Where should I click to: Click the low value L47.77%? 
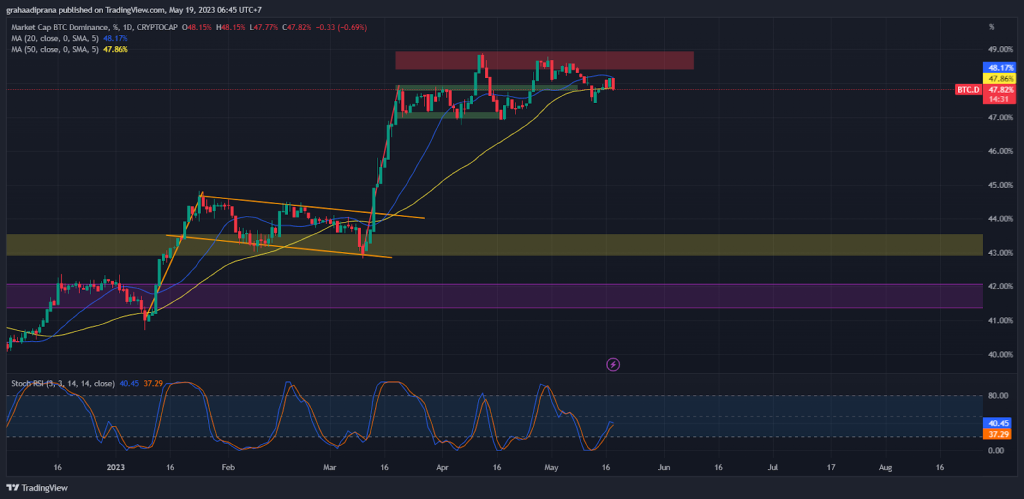click(x=265, y=27)
